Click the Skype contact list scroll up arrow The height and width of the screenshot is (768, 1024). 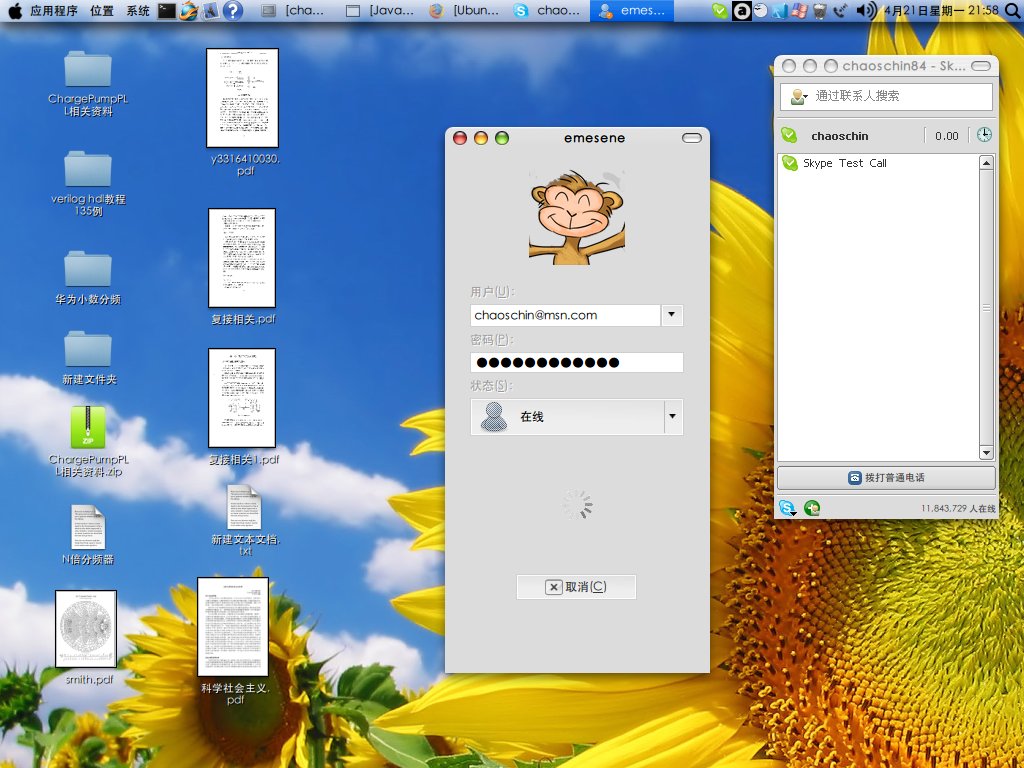pyautogui.click(x=986, y=162)
